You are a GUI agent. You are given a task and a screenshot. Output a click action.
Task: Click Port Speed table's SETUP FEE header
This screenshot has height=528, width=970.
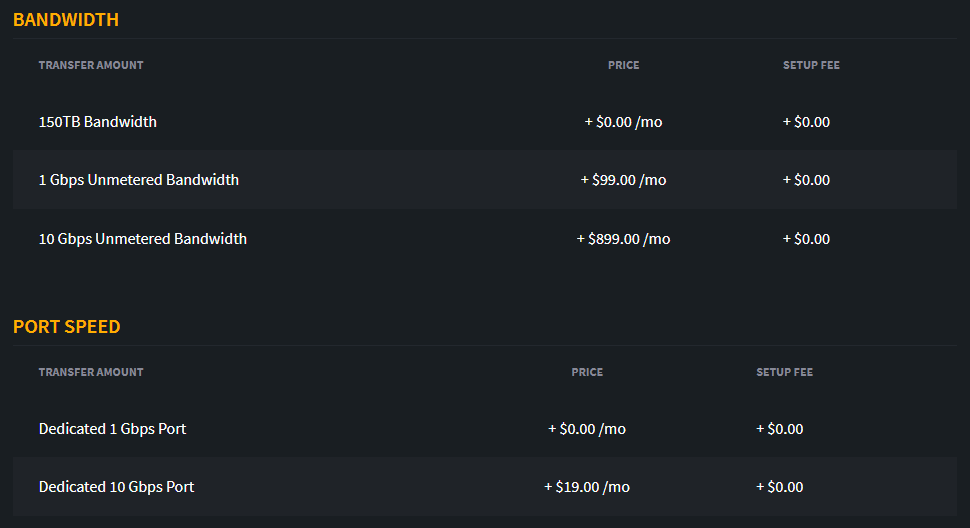(784, 372)
